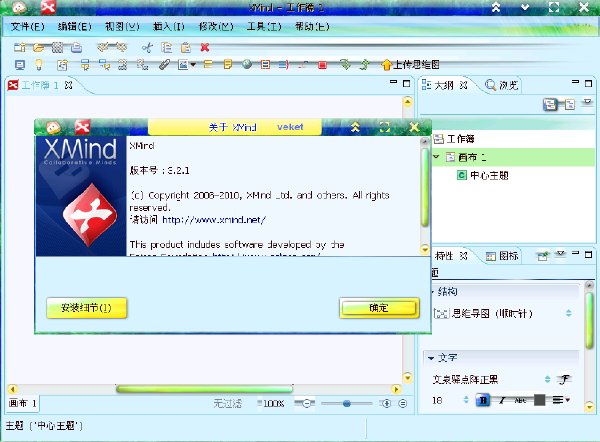Viewport: 600px width, 442px height.
Task: Open the font name dropdown
Action: tap(548, 379)
